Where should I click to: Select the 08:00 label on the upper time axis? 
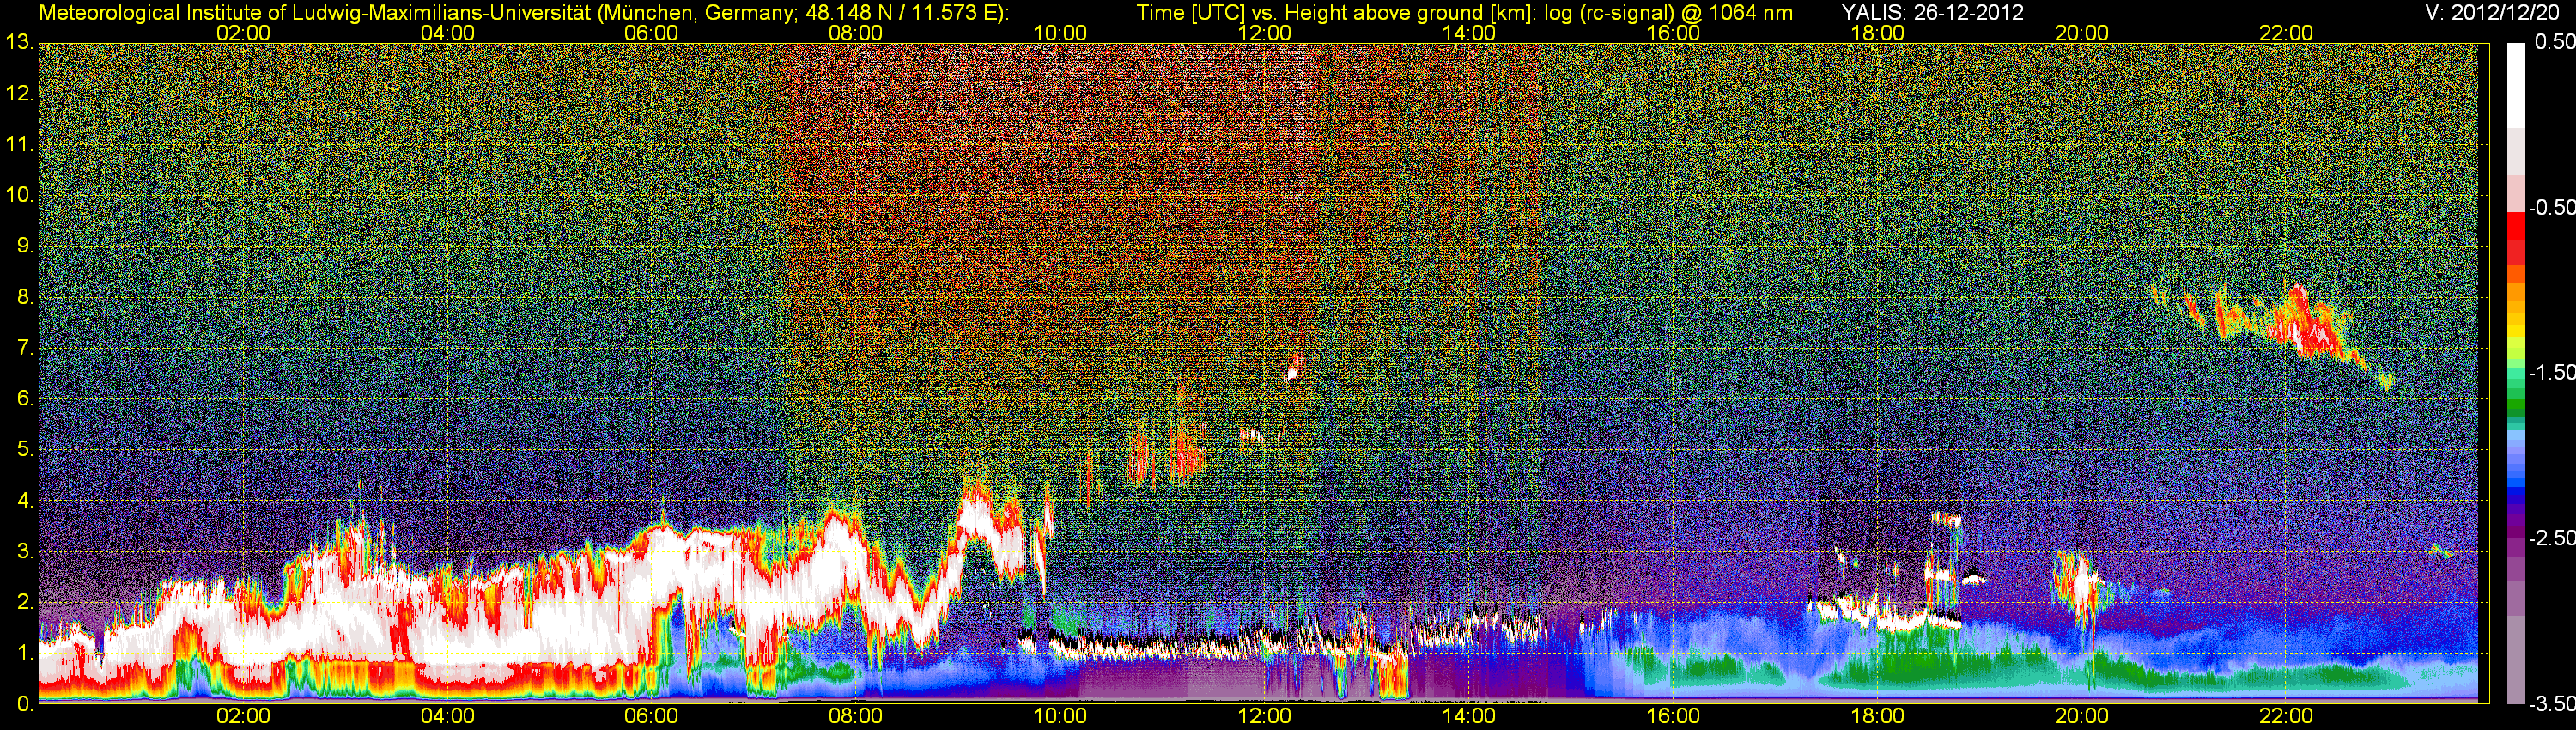pos(856,33)
